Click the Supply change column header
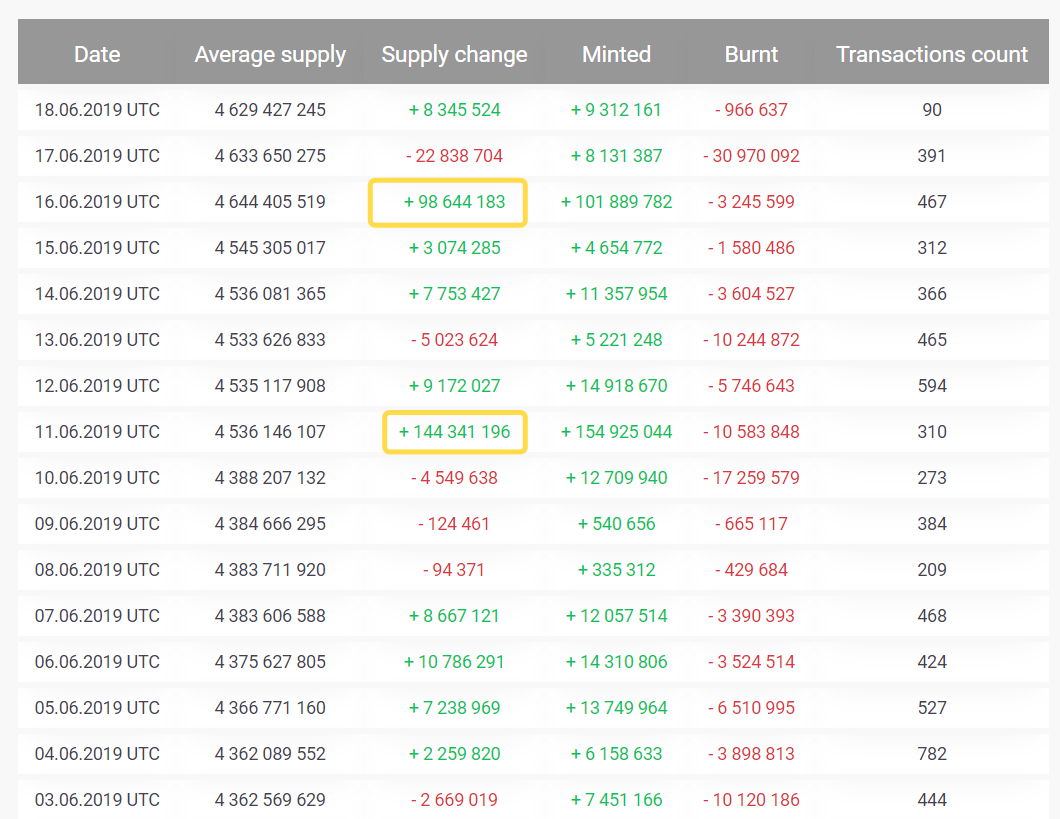Viewport: 1060px width, 819px height. tap(454, 54)
